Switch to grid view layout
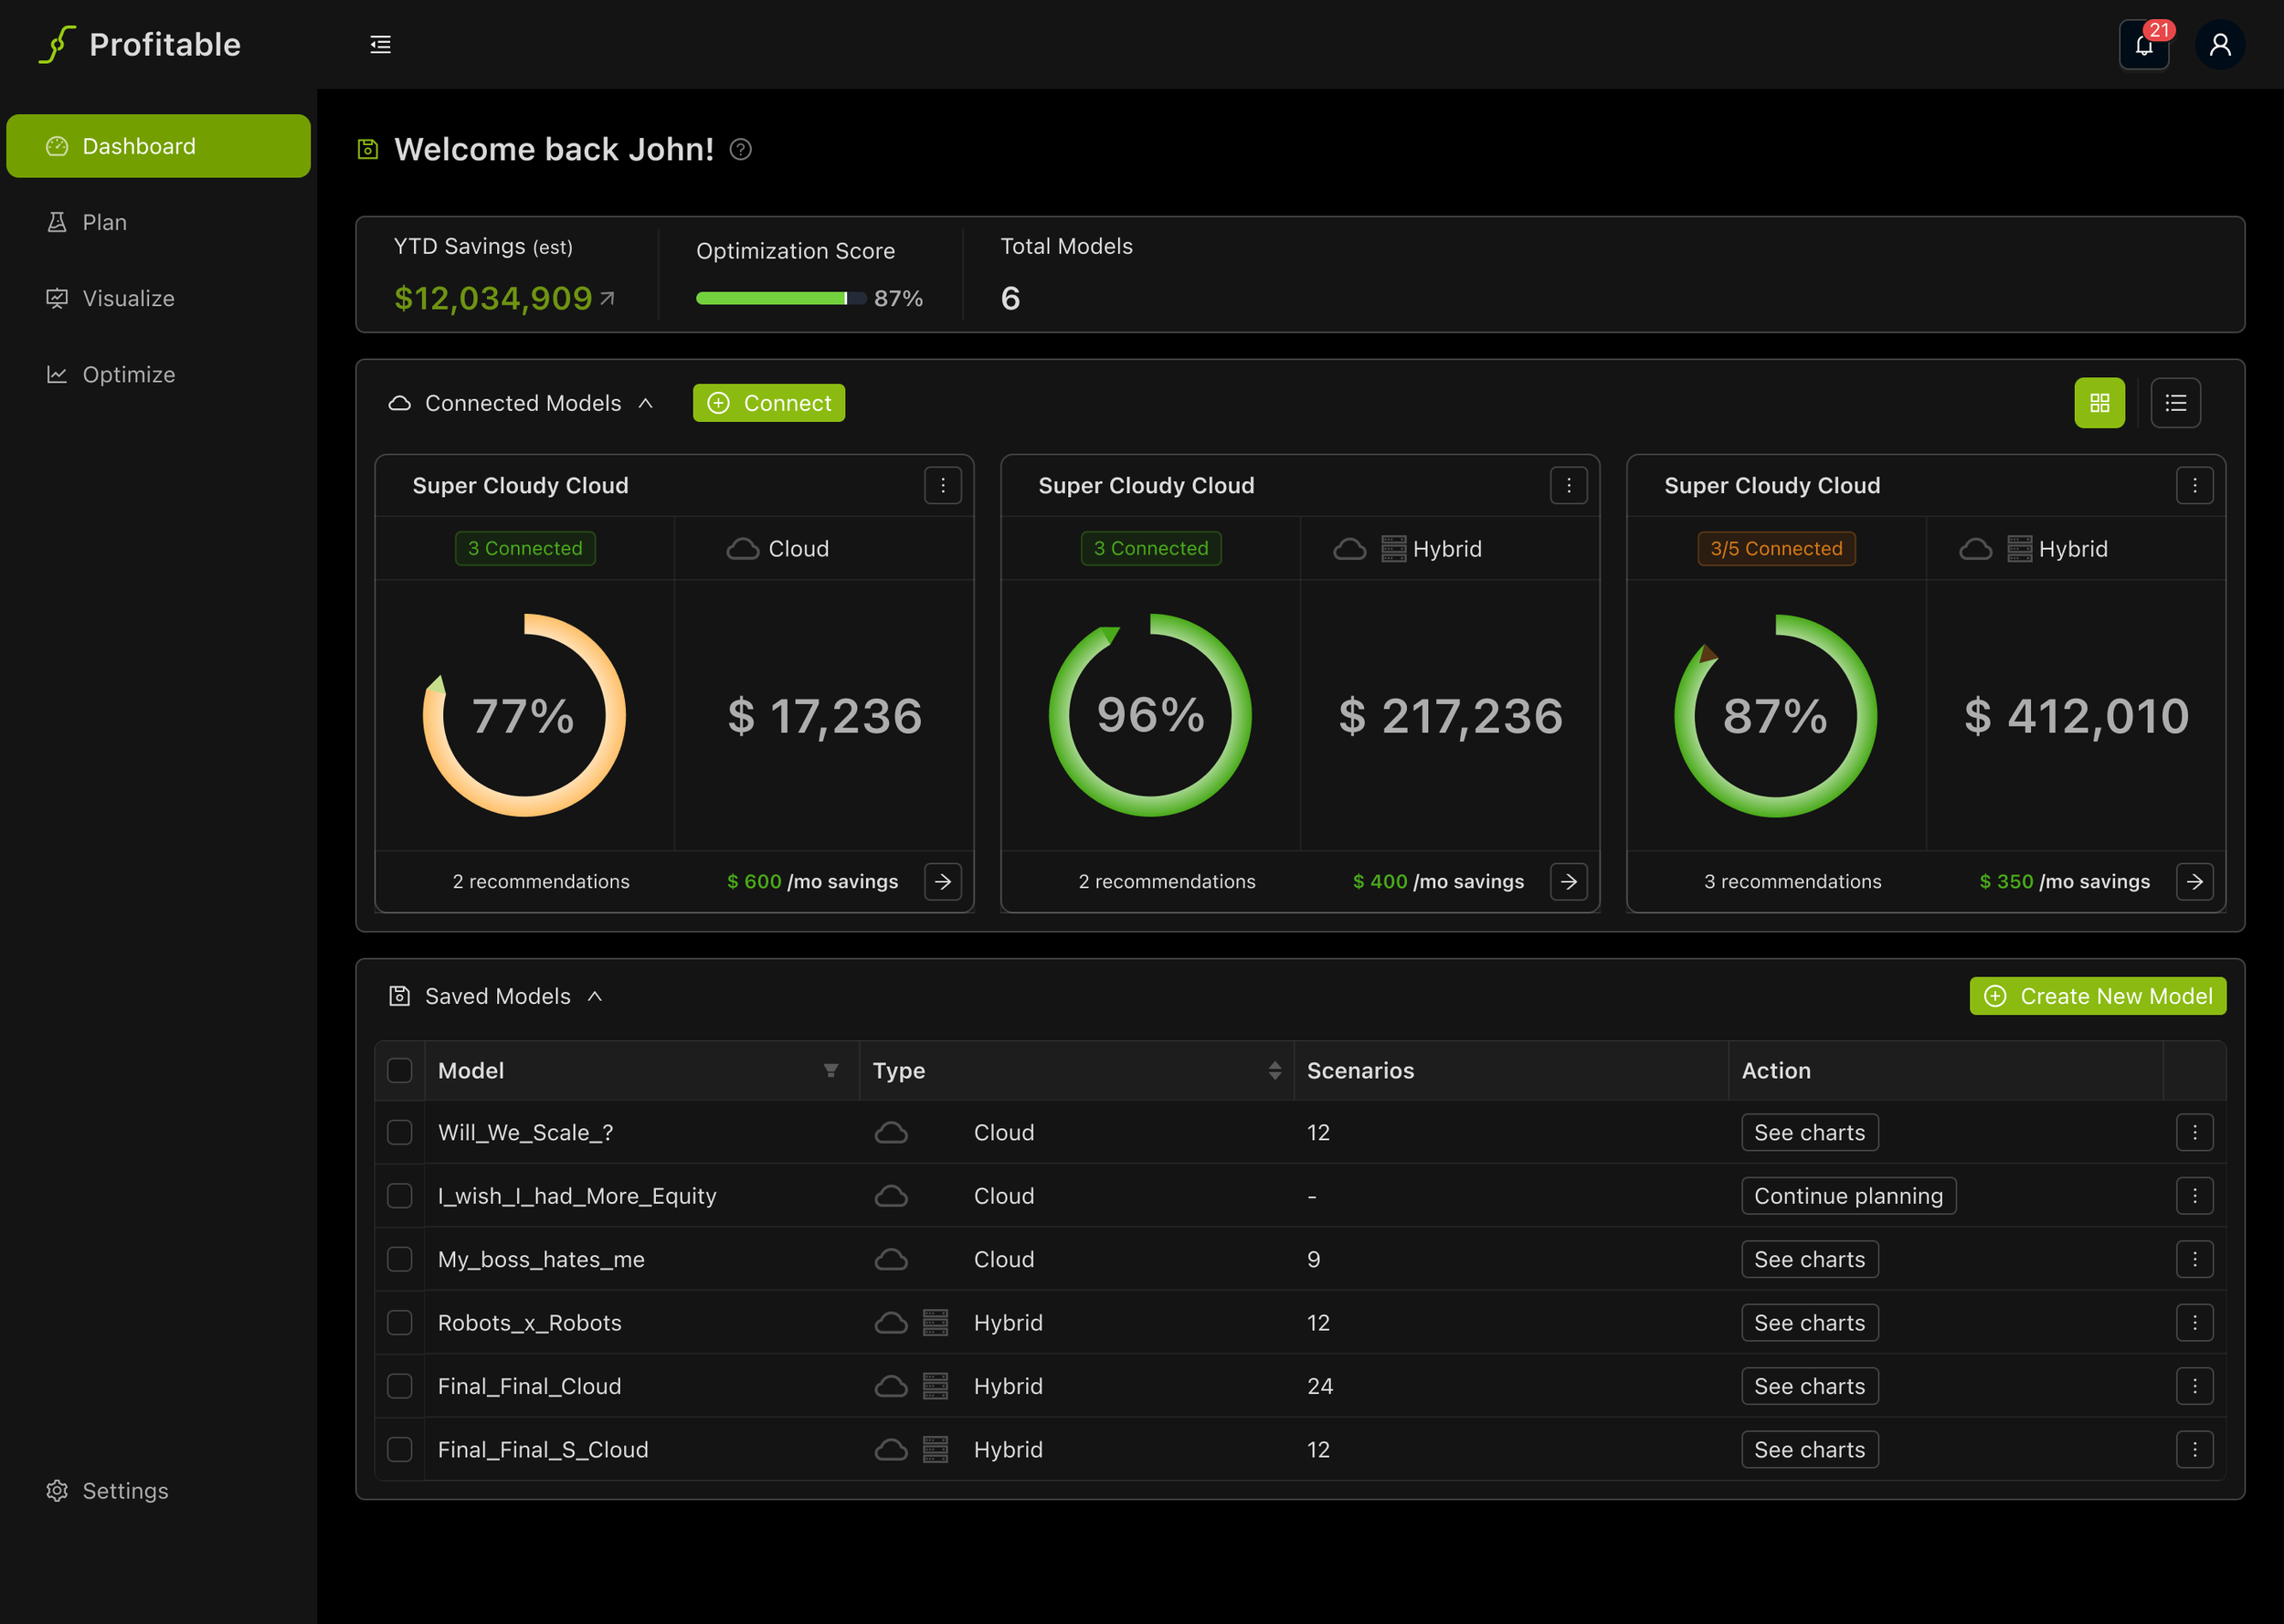The width and height of the screenshot is (2284, 1624). coord(2099,403)
